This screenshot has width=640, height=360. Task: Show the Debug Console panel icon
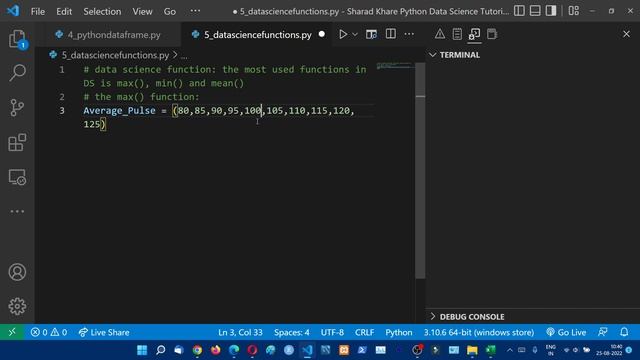pos(492,34)
